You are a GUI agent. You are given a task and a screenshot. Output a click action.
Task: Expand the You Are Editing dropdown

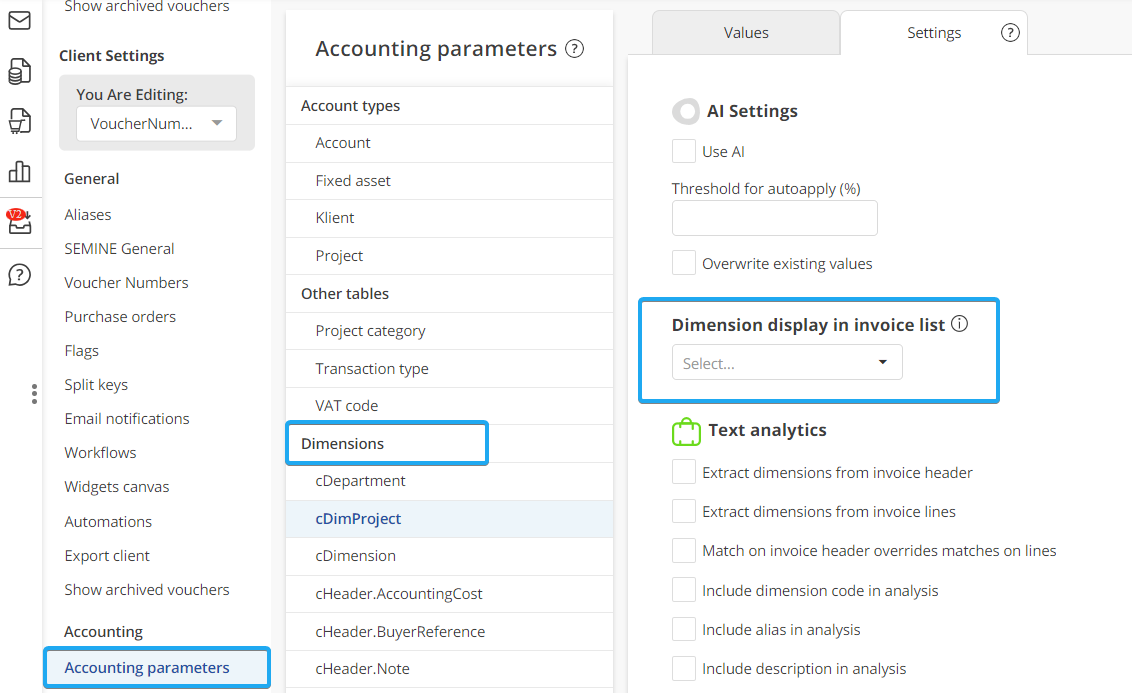click(156, 124)
